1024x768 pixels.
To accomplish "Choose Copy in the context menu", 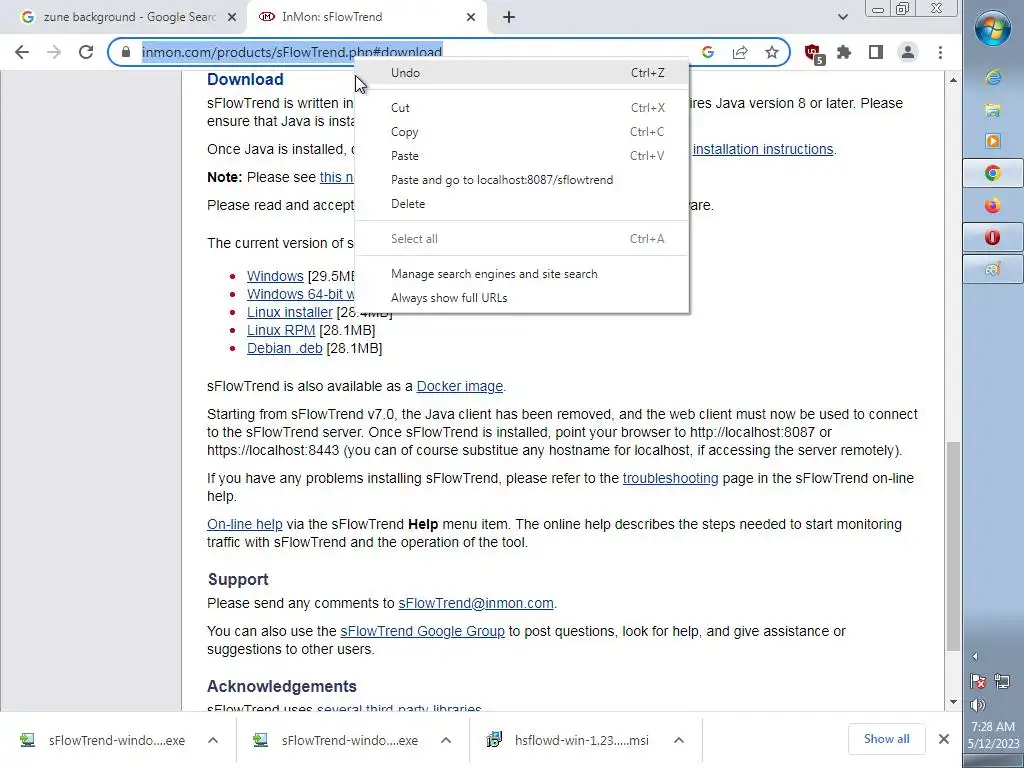I will 522,132.
